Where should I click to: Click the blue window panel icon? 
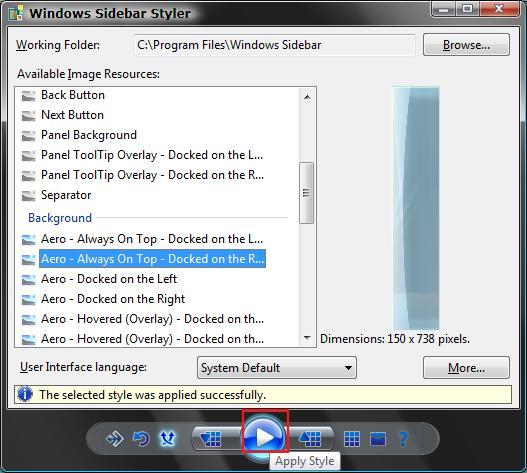pos(378,439)
